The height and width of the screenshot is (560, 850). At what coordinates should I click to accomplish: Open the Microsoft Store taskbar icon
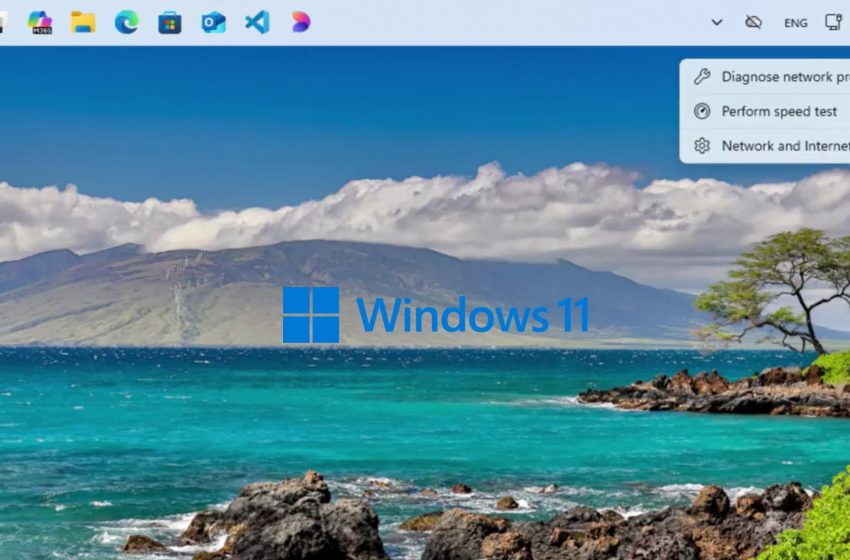pos(170,23)
